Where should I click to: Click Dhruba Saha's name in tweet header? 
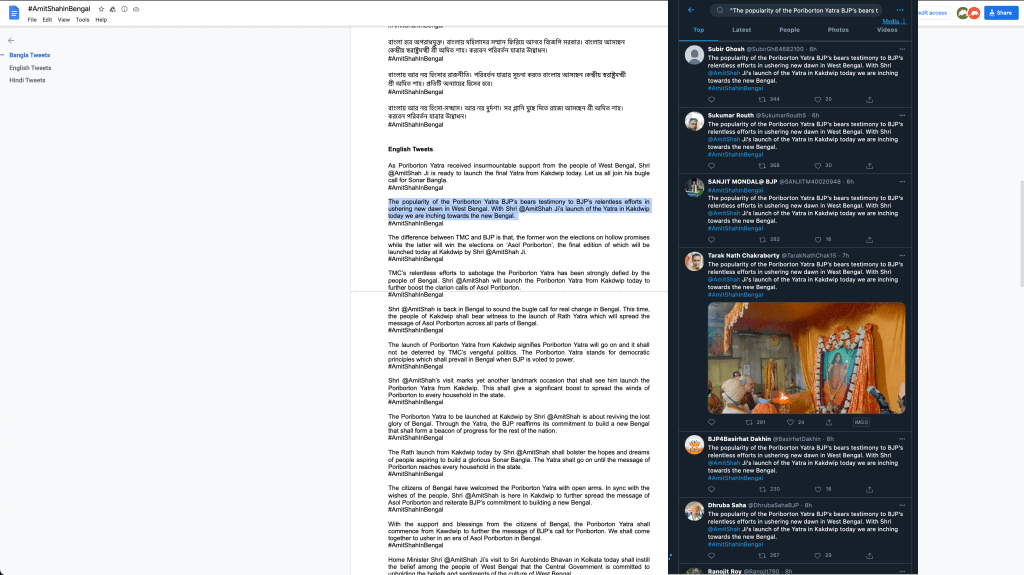(x=727, y=505)
